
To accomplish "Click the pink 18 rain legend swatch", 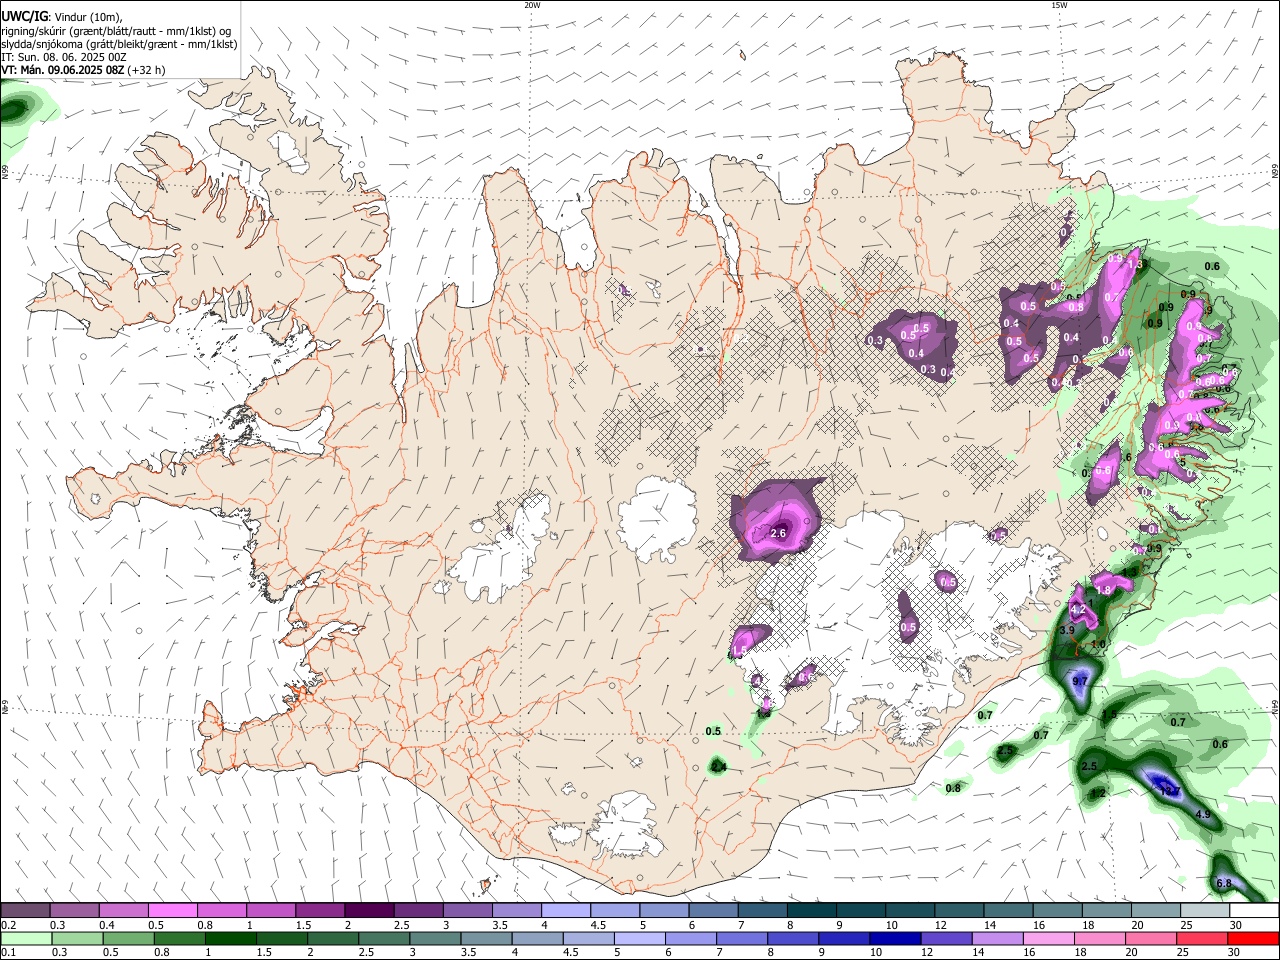I will 1099,938.
